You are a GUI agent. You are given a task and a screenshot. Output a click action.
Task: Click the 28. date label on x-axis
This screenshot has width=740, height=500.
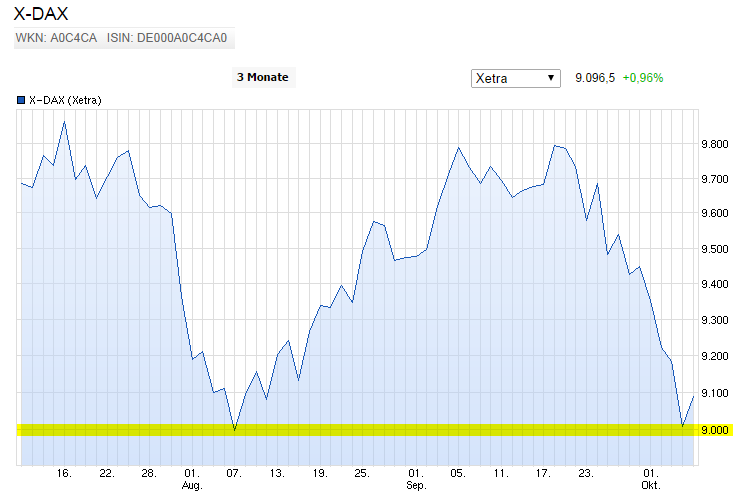tap(149, 474)
